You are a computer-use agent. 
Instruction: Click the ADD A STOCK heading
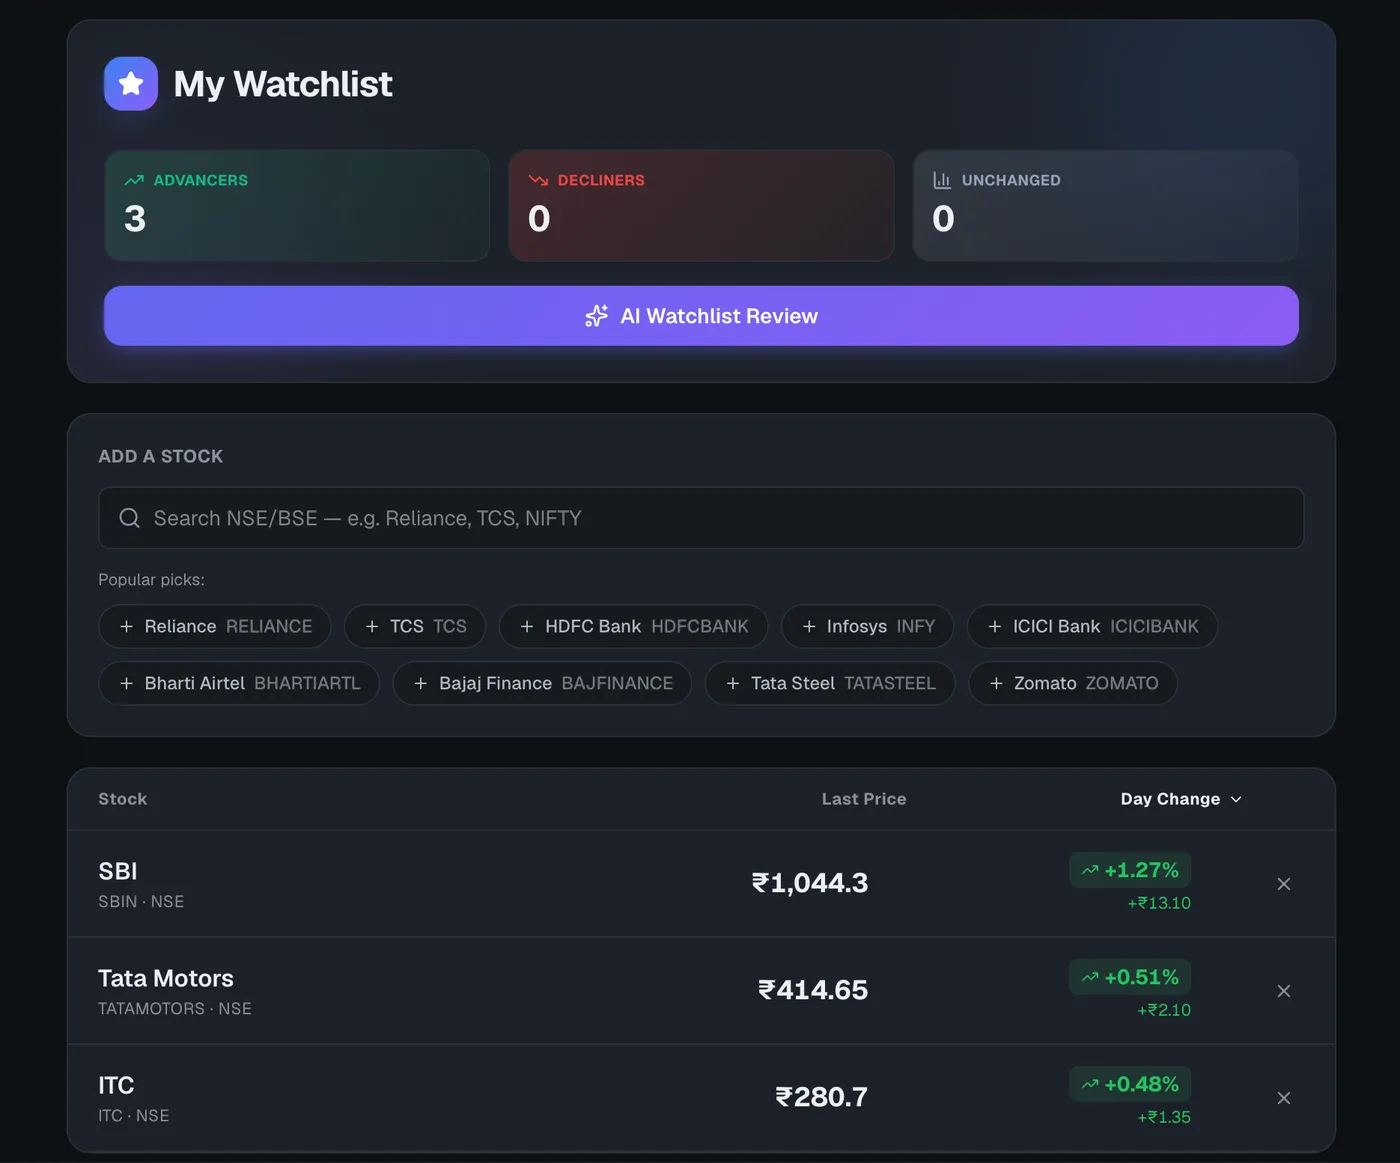[161, 456]
